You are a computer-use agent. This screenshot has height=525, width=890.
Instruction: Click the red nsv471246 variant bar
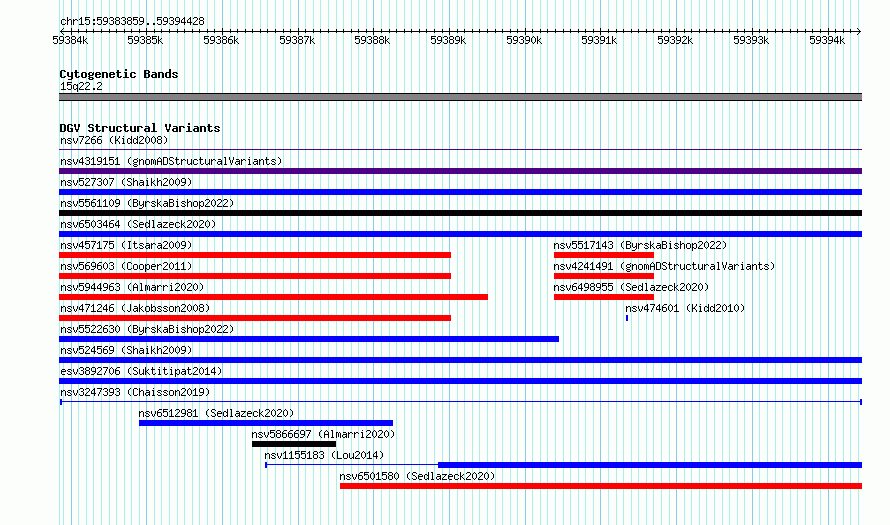[x=255, y=318]
